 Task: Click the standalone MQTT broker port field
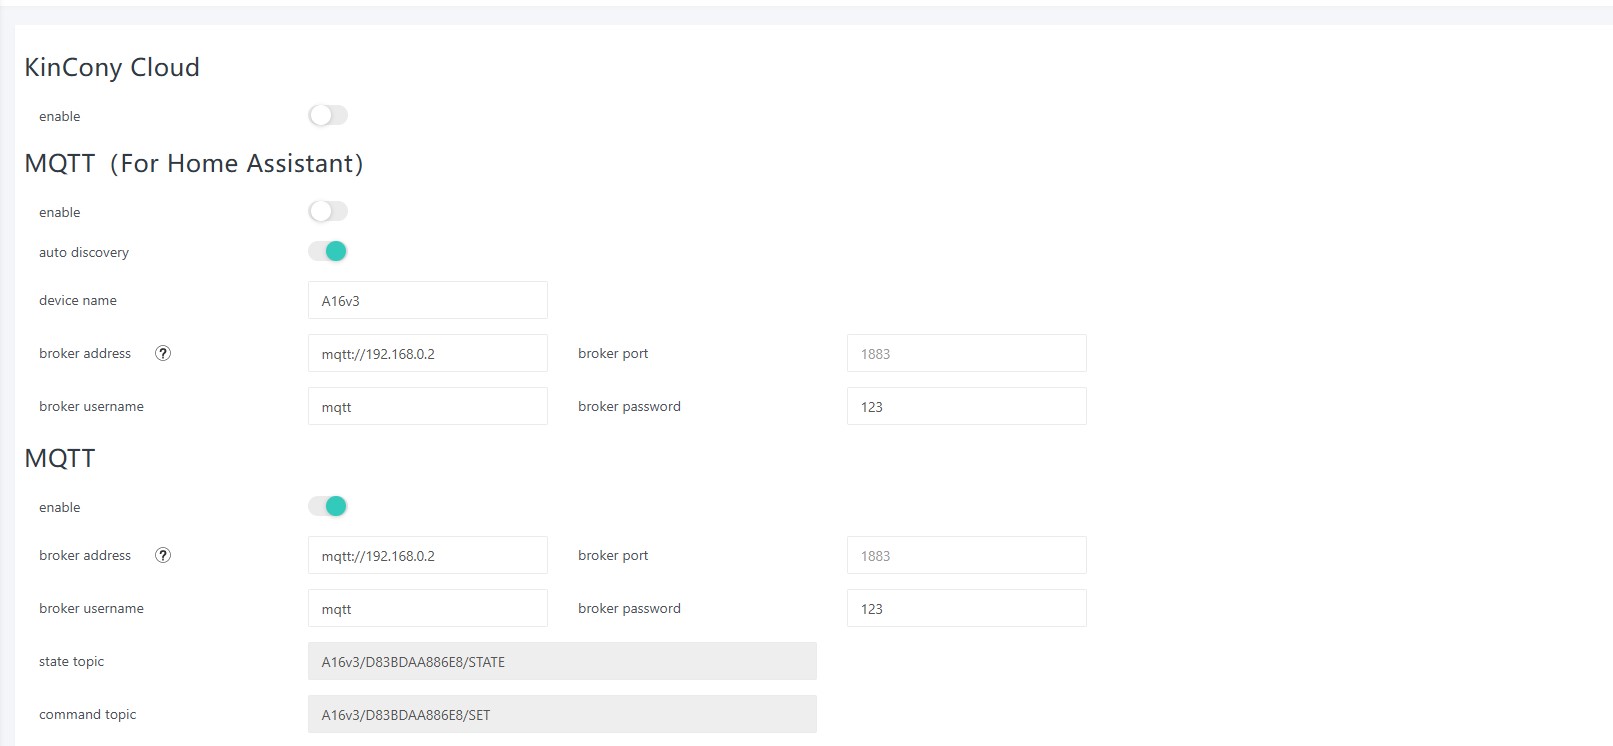(966, 555)
